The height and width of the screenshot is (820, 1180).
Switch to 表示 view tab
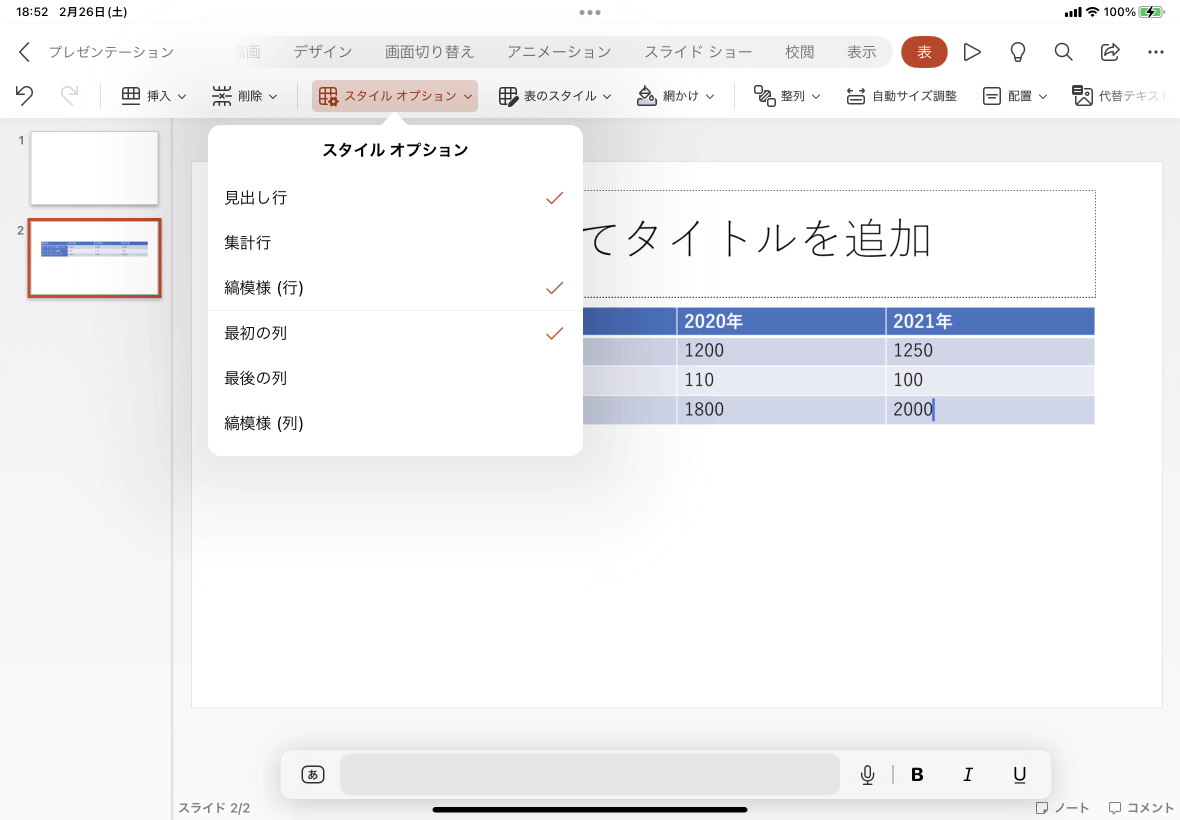click(x=862, y=52)
